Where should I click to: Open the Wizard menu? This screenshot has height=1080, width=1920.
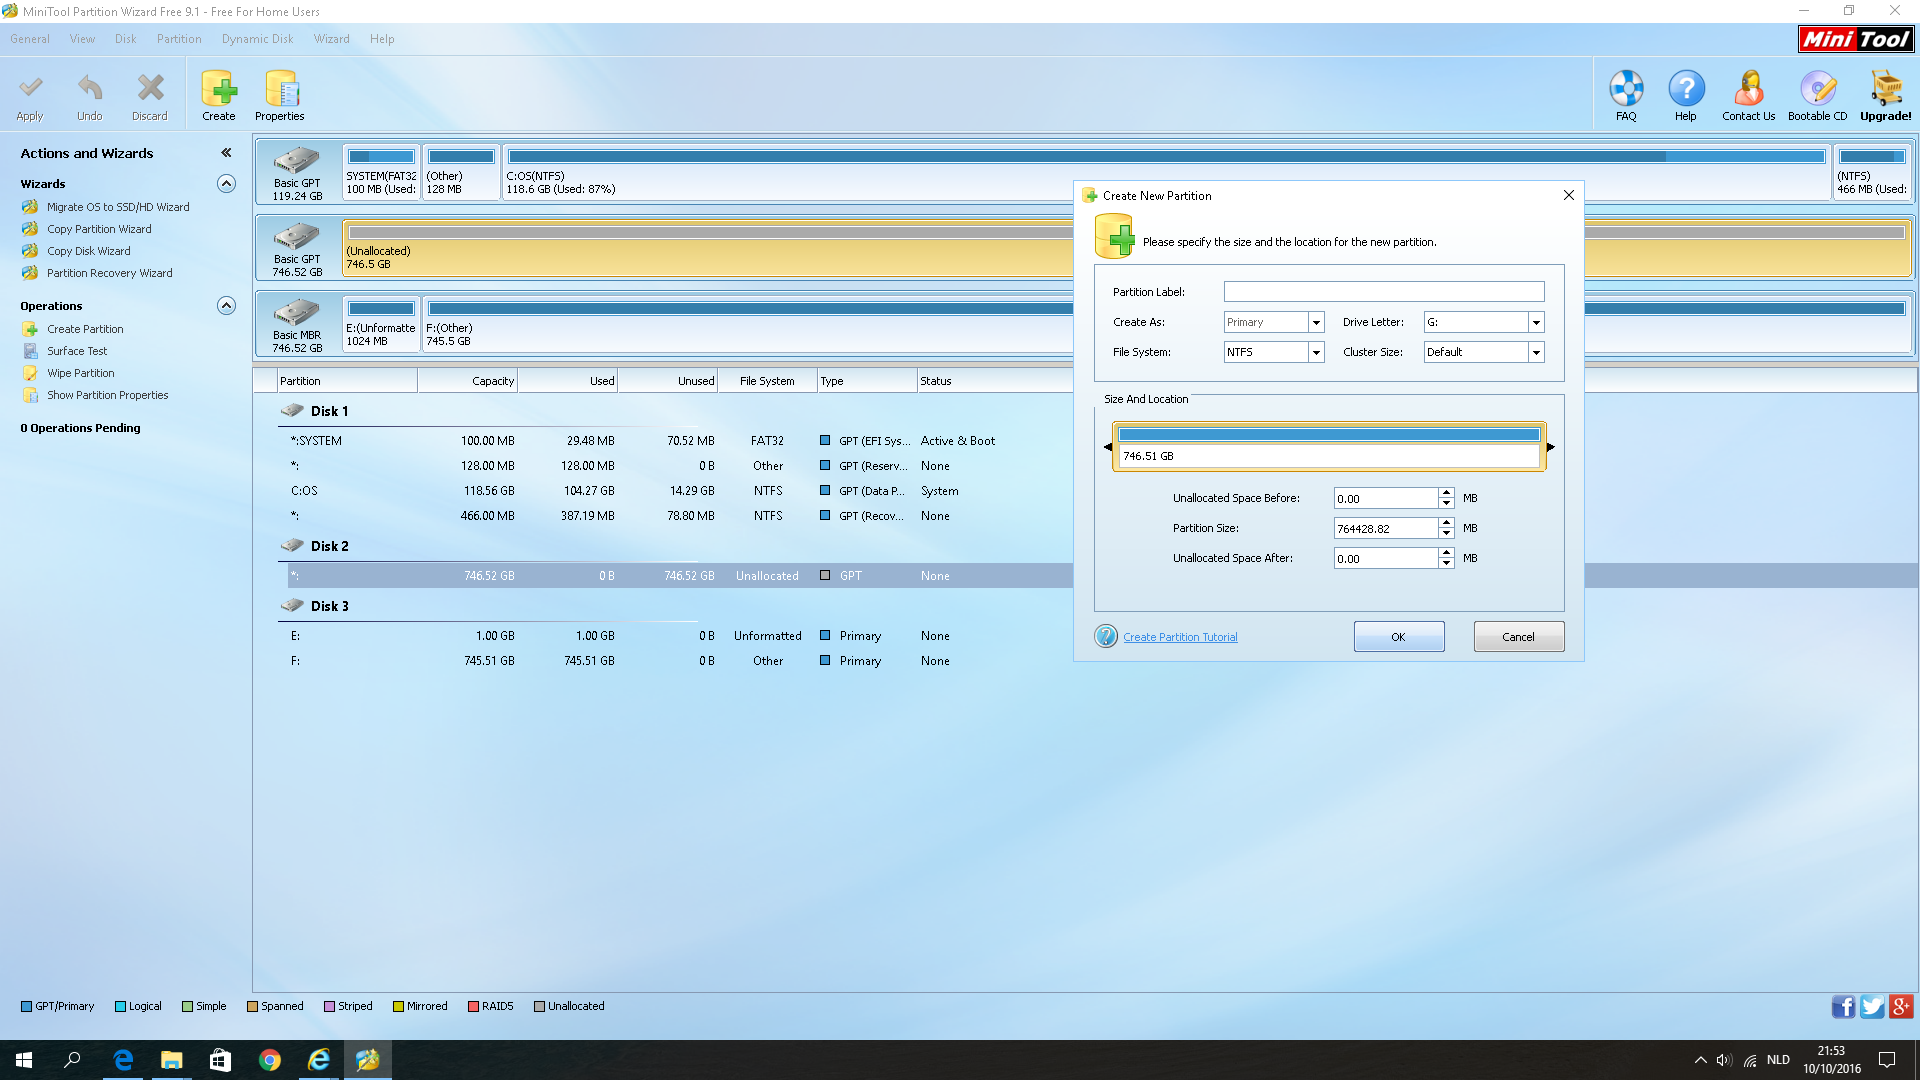click(x=331, y=39)
